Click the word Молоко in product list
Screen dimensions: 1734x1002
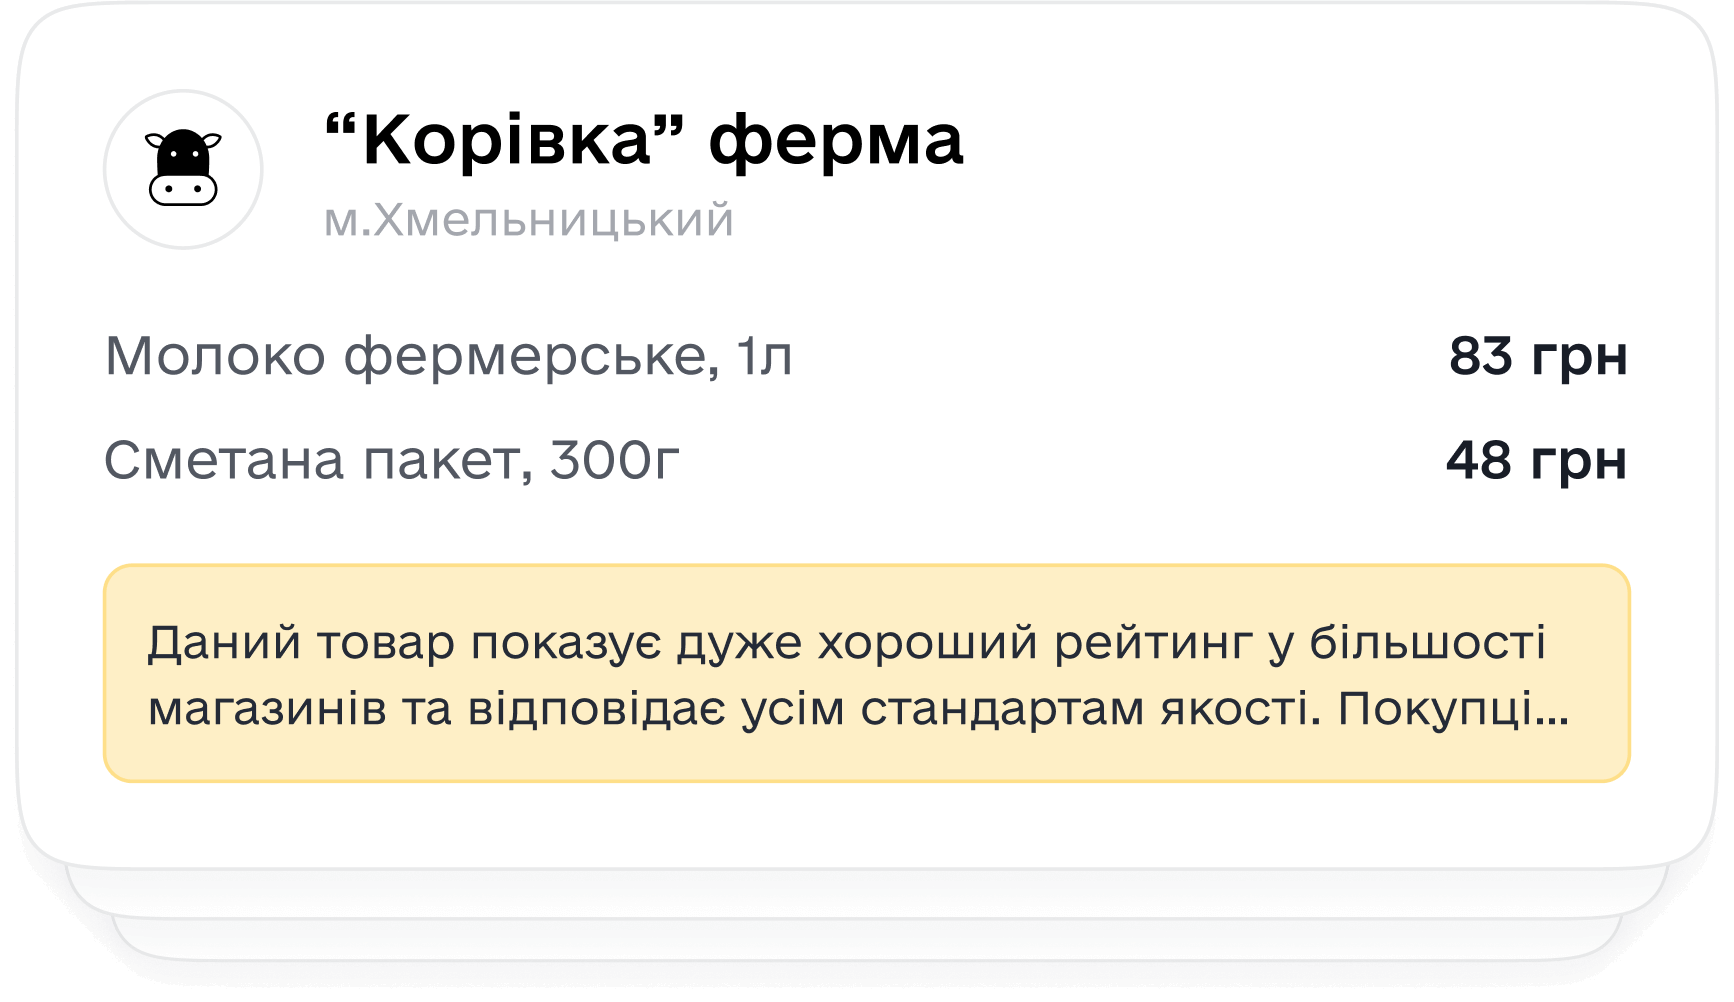tap(216, 356)
